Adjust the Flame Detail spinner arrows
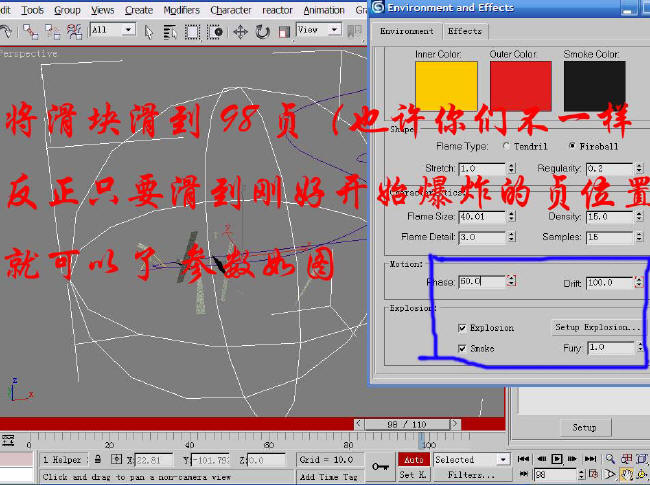Viewport: 650px width, 485px height. 512,237
